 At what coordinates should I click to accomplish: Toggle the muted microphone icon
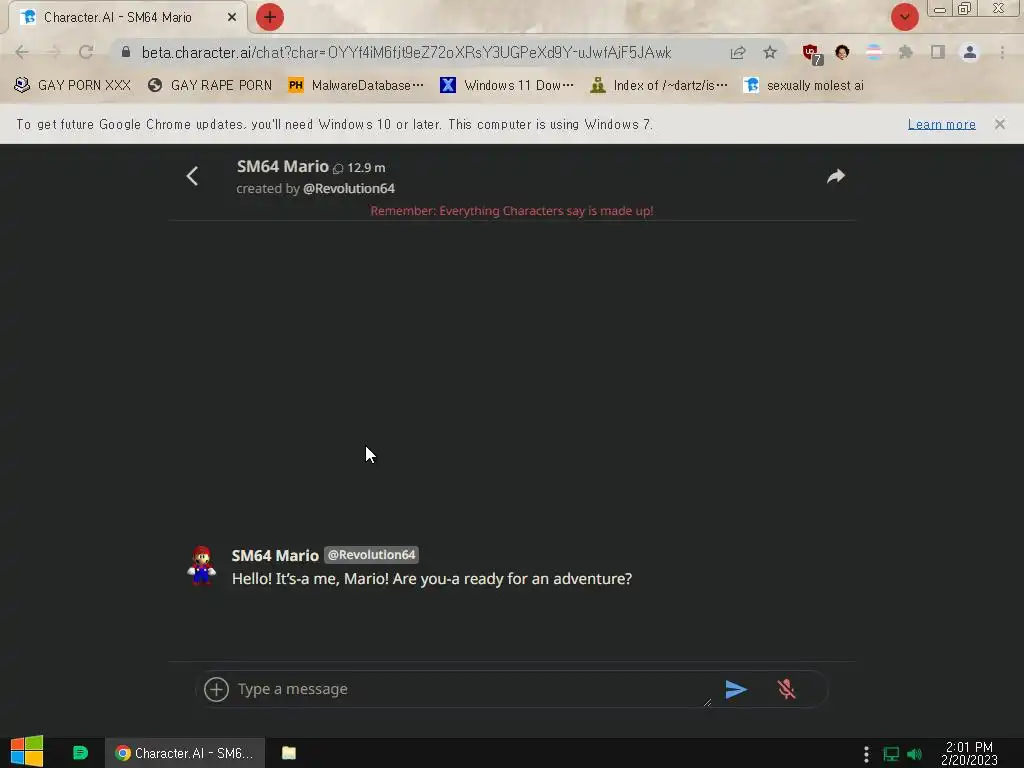pyautogui.click(x=786, y=689)
